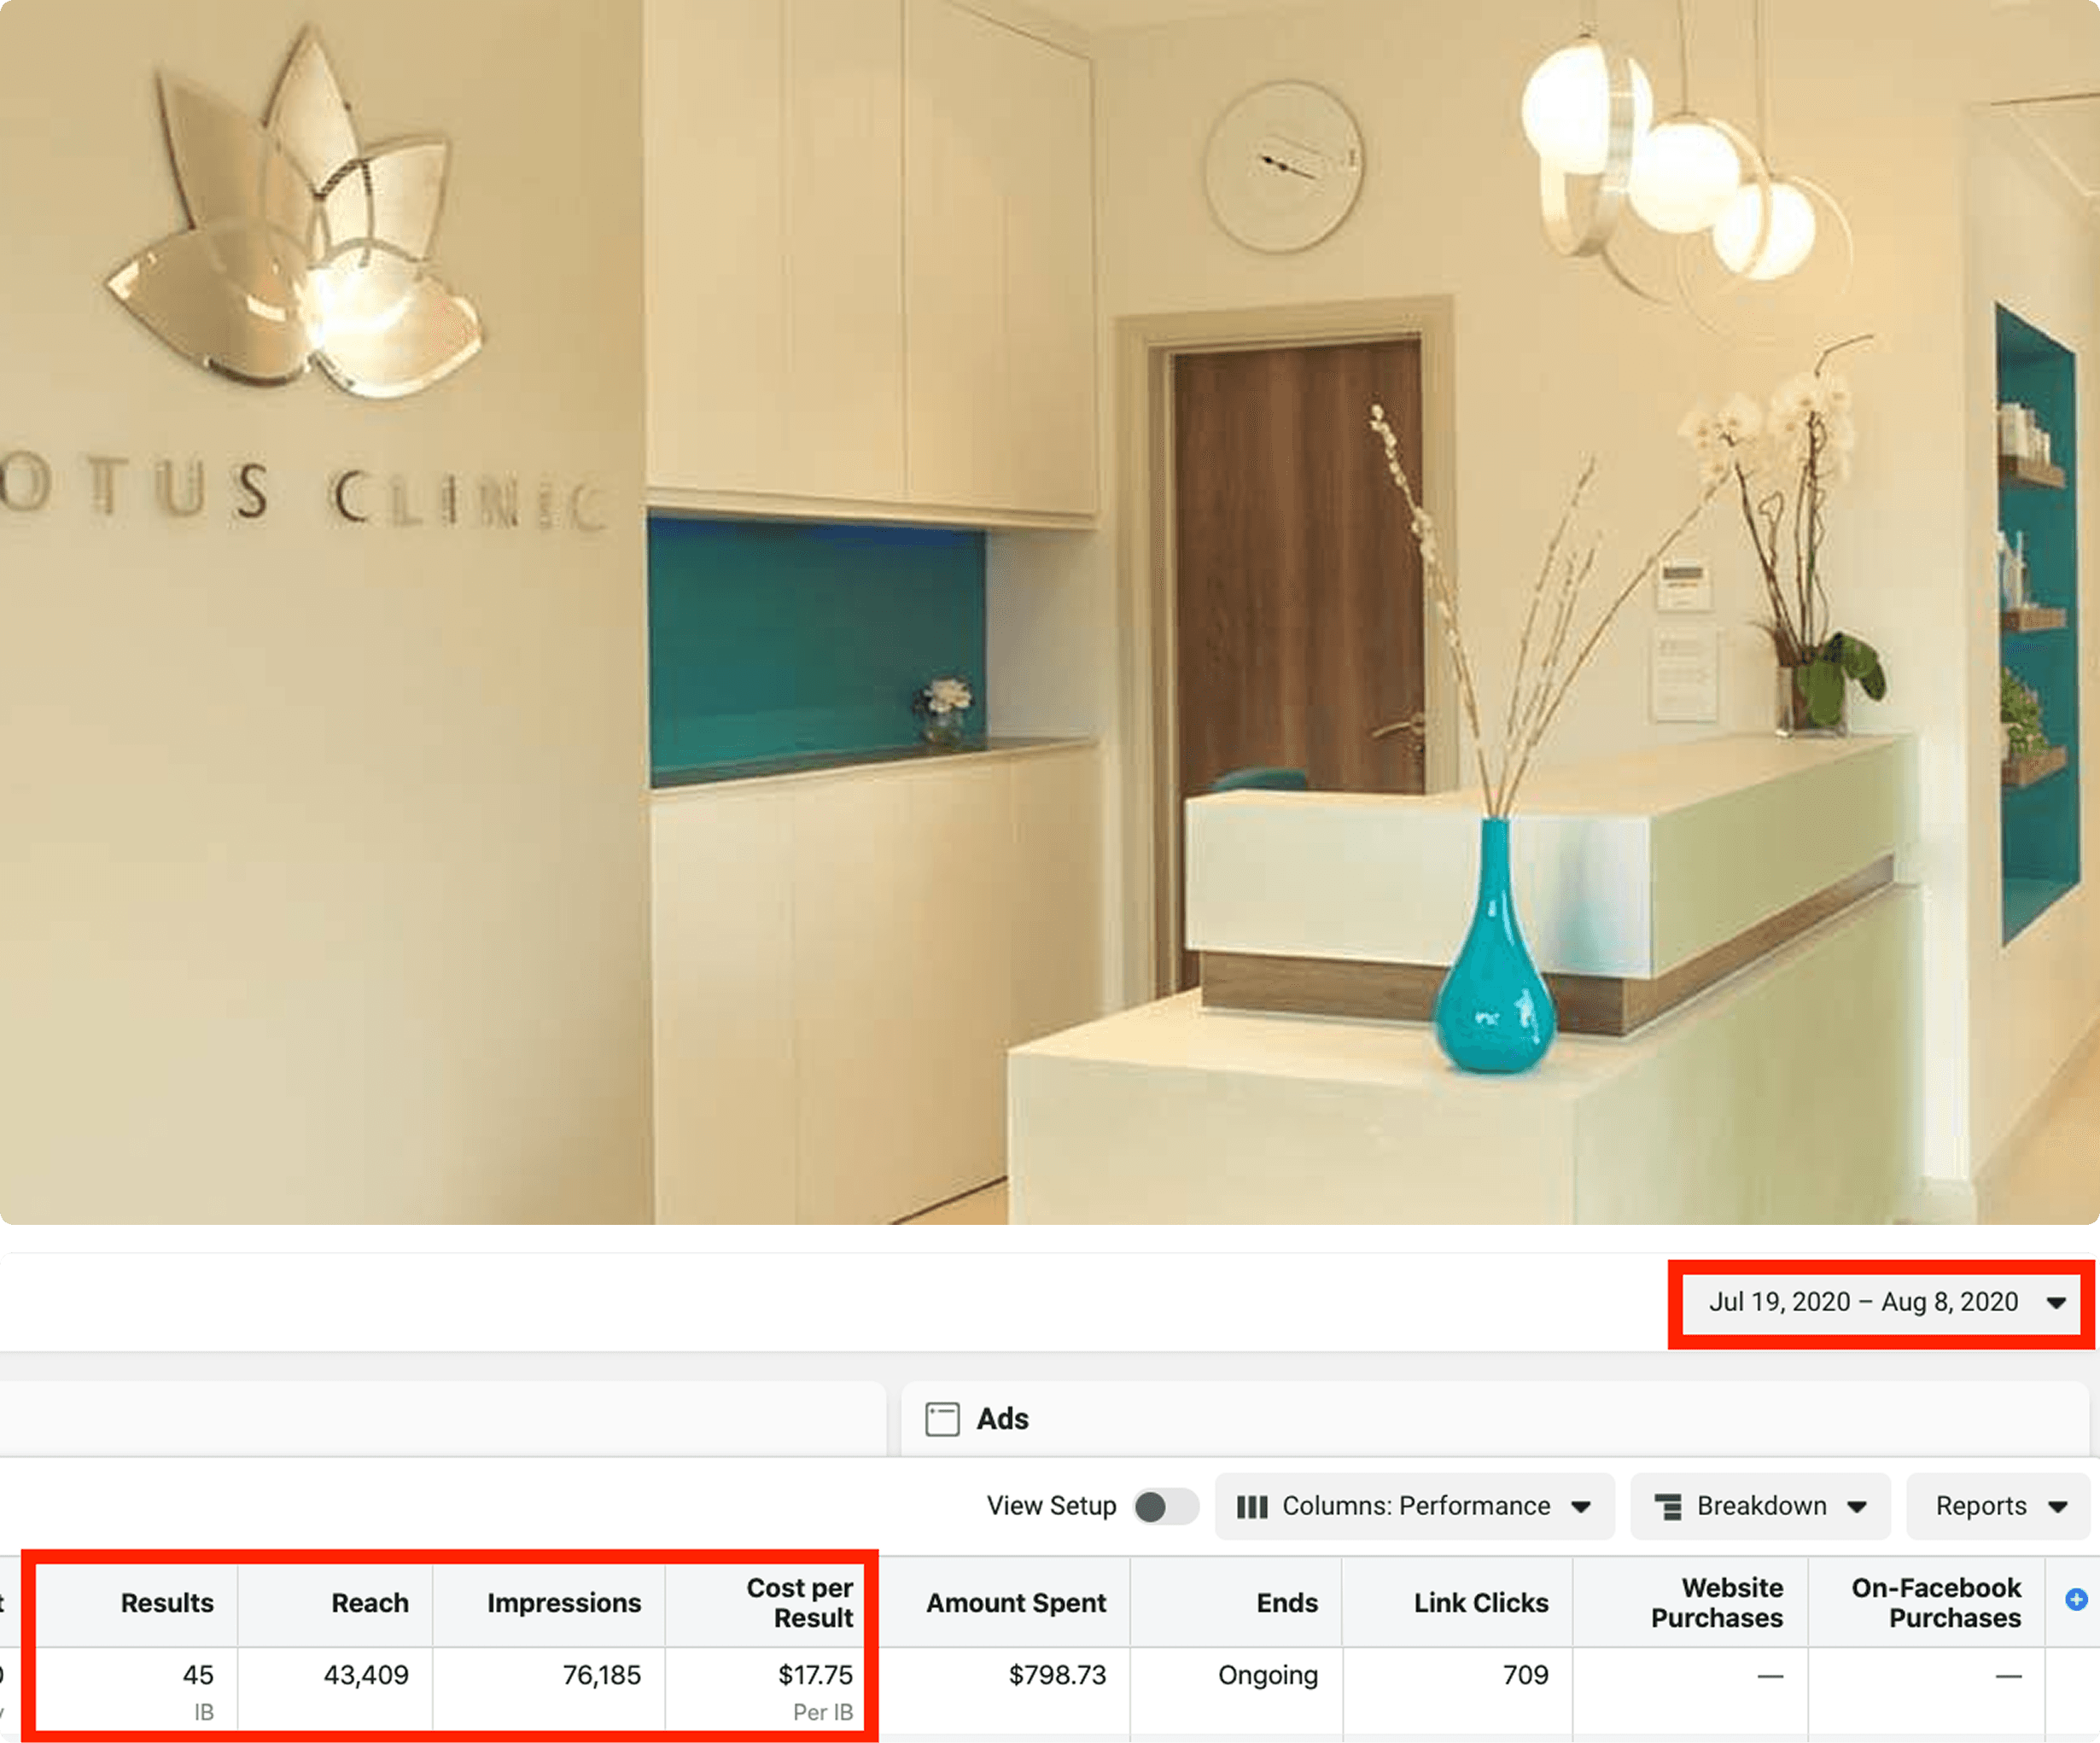2100x1743 pixels.
Task: Open the Breakdown dropdown menu
Action: [1761, 1507]
